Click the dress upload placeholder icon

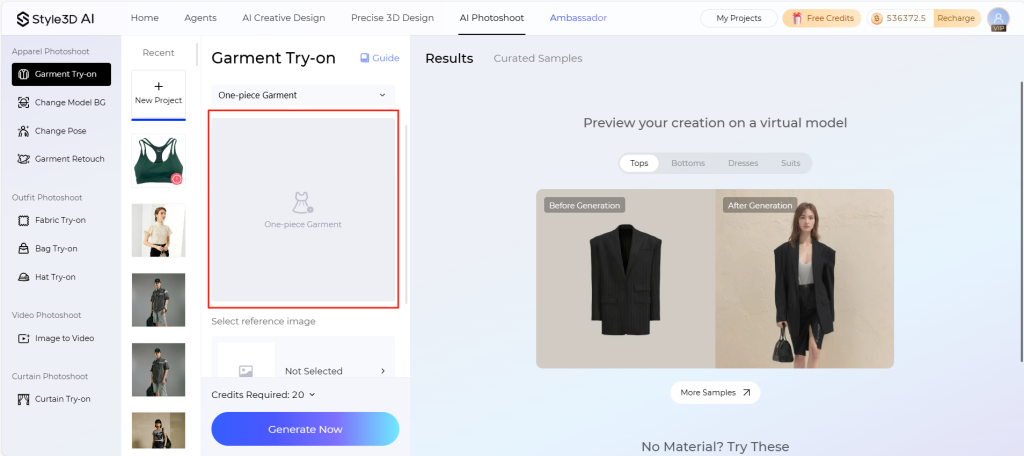click(x=302, y=203)
